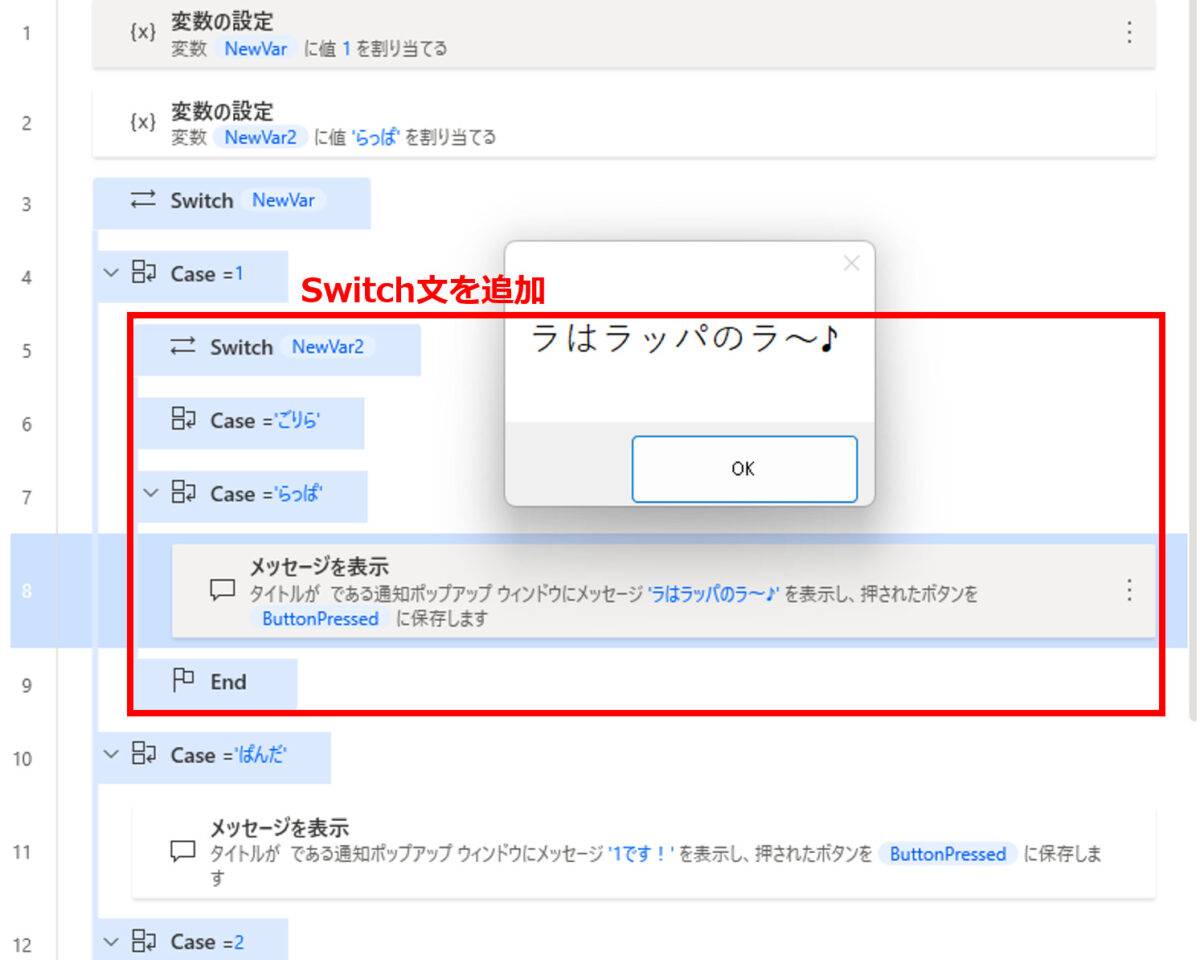Close the ラはラッパのラ popup window
This screenshot has width=1200, height=960.
851,263
